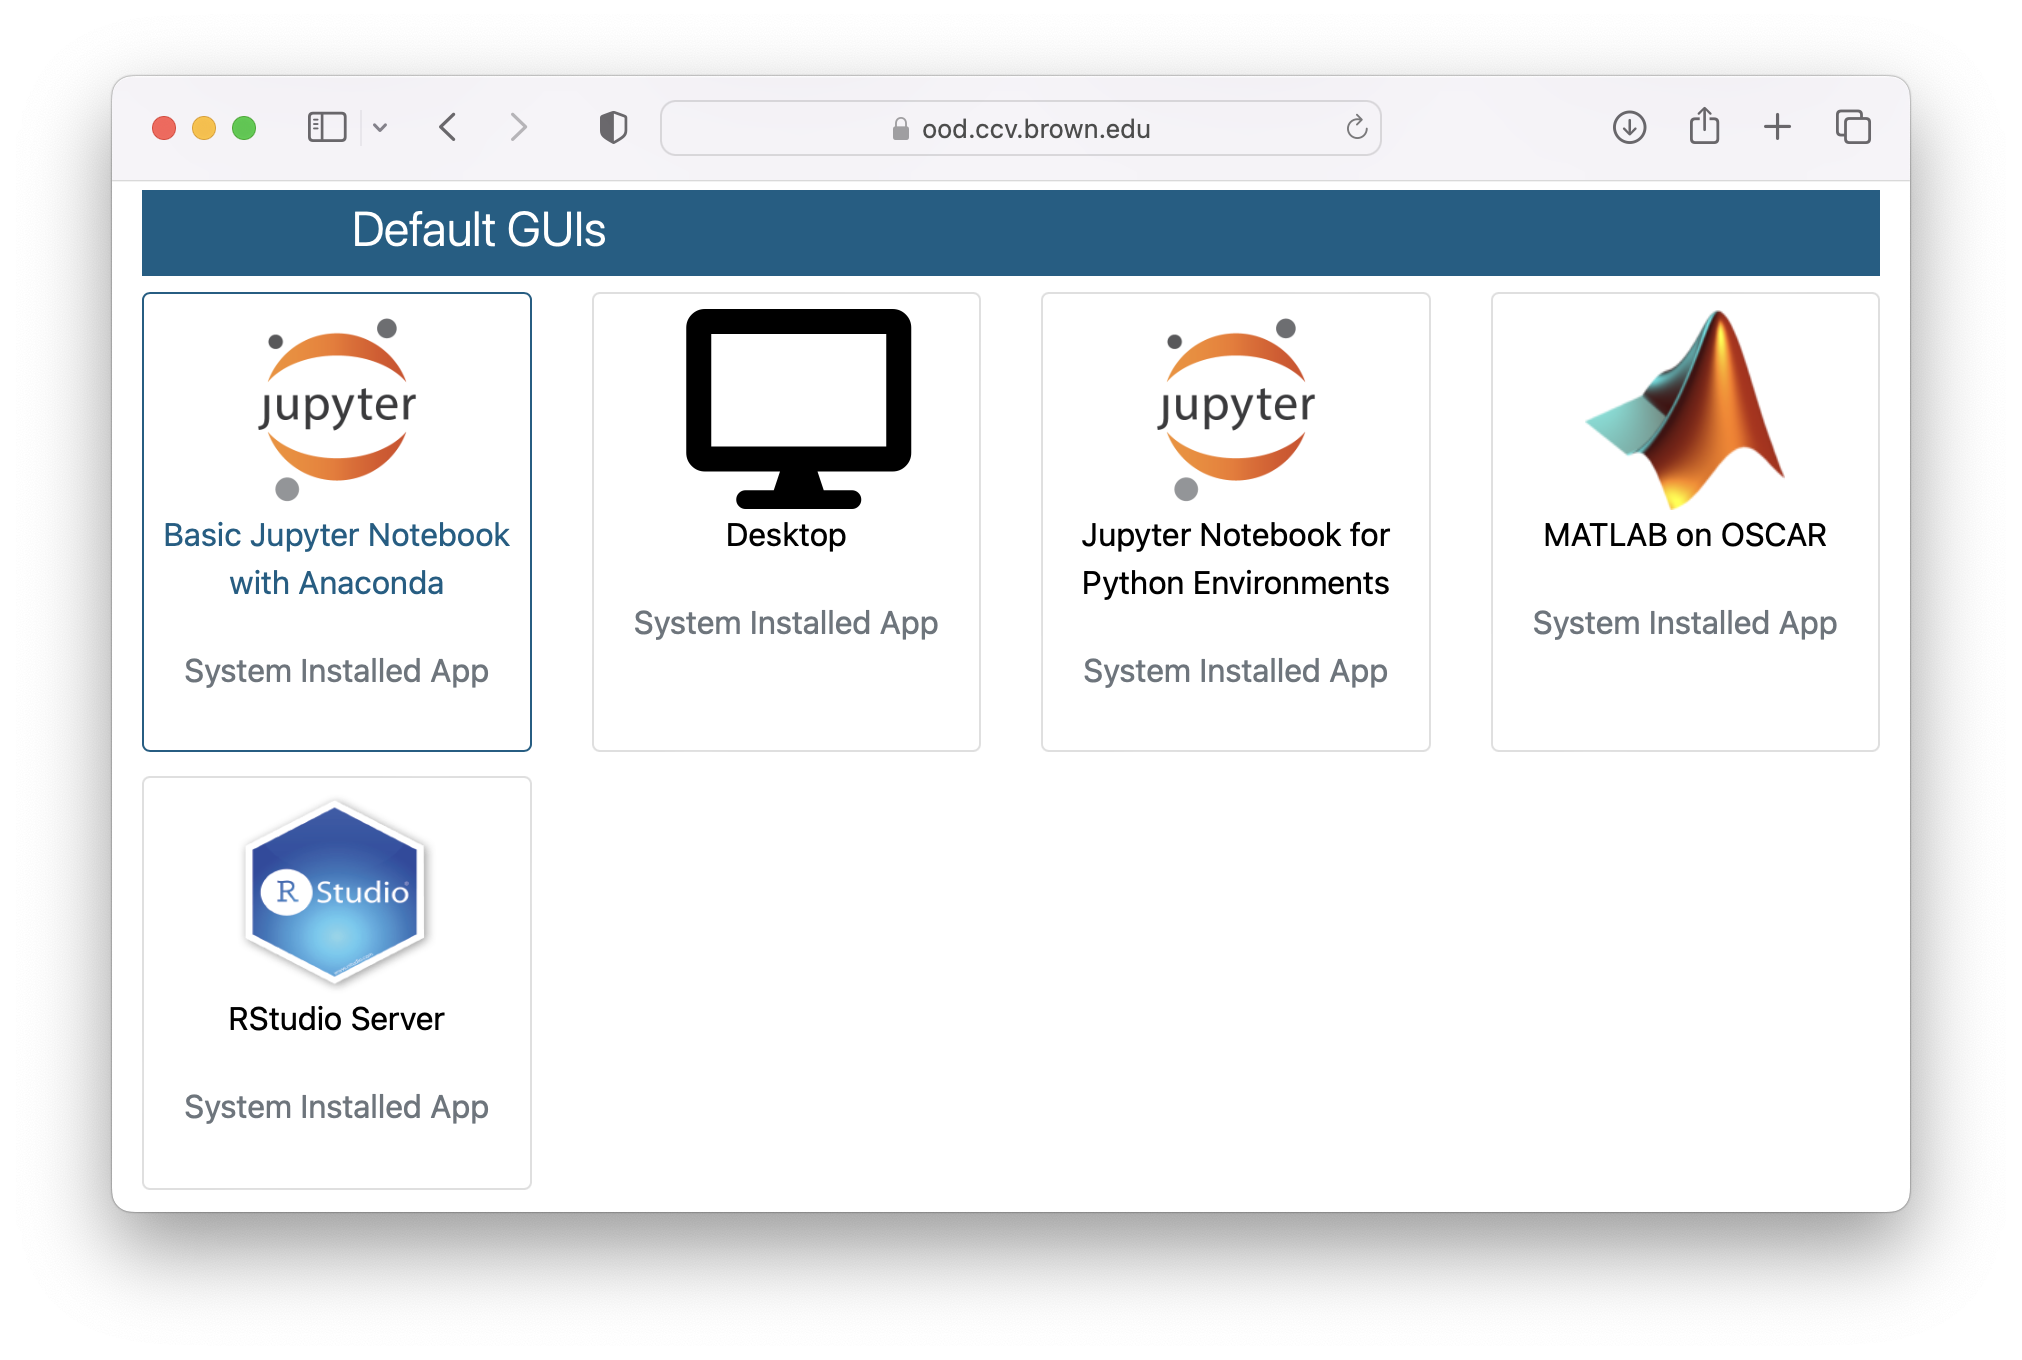Click Jupyter logo for Python Environments app
Viewport: 2022px width, 1360px height.
pos(1236,409)
